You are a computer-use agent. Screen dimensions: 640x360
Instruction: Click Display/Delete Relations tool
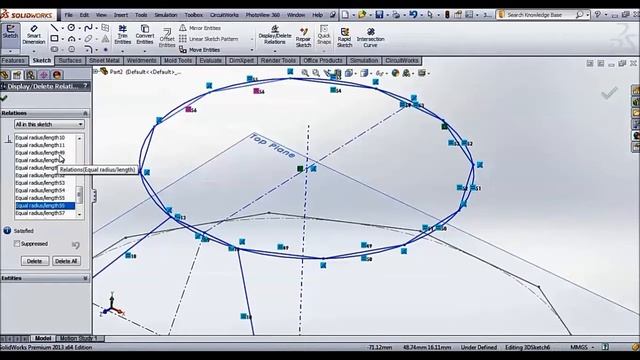click(x=275, y=35)
